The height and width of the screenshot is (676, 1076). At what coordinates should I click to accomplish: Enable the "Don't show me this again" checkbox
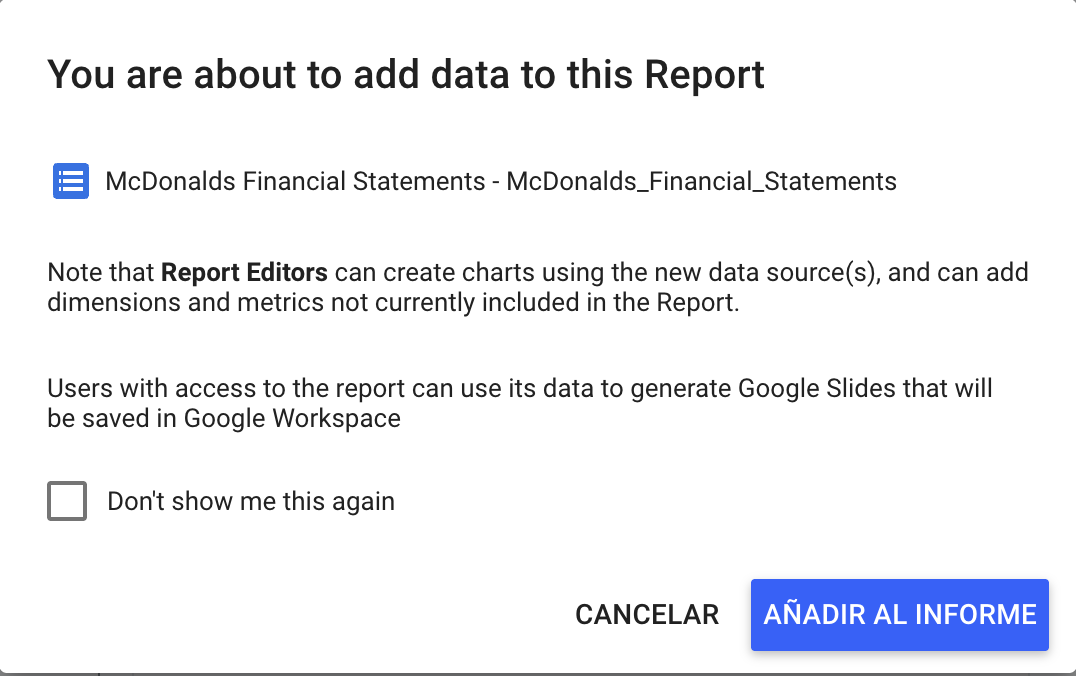pyautogui.click(x=67, y=501)
